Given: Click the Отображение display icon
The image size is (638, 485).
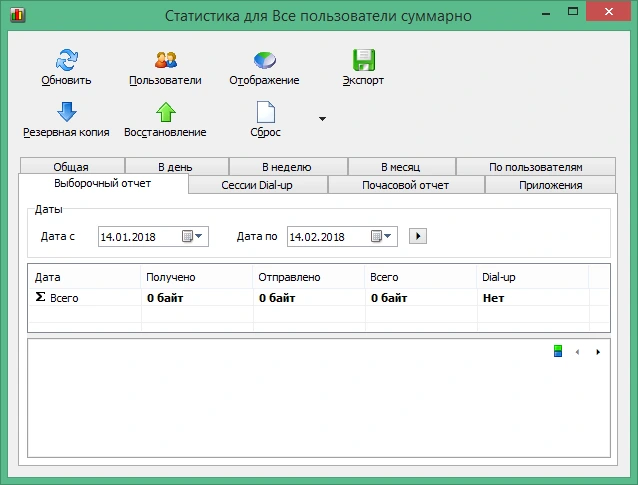Looking at the screenshot, I should [264, 60].
